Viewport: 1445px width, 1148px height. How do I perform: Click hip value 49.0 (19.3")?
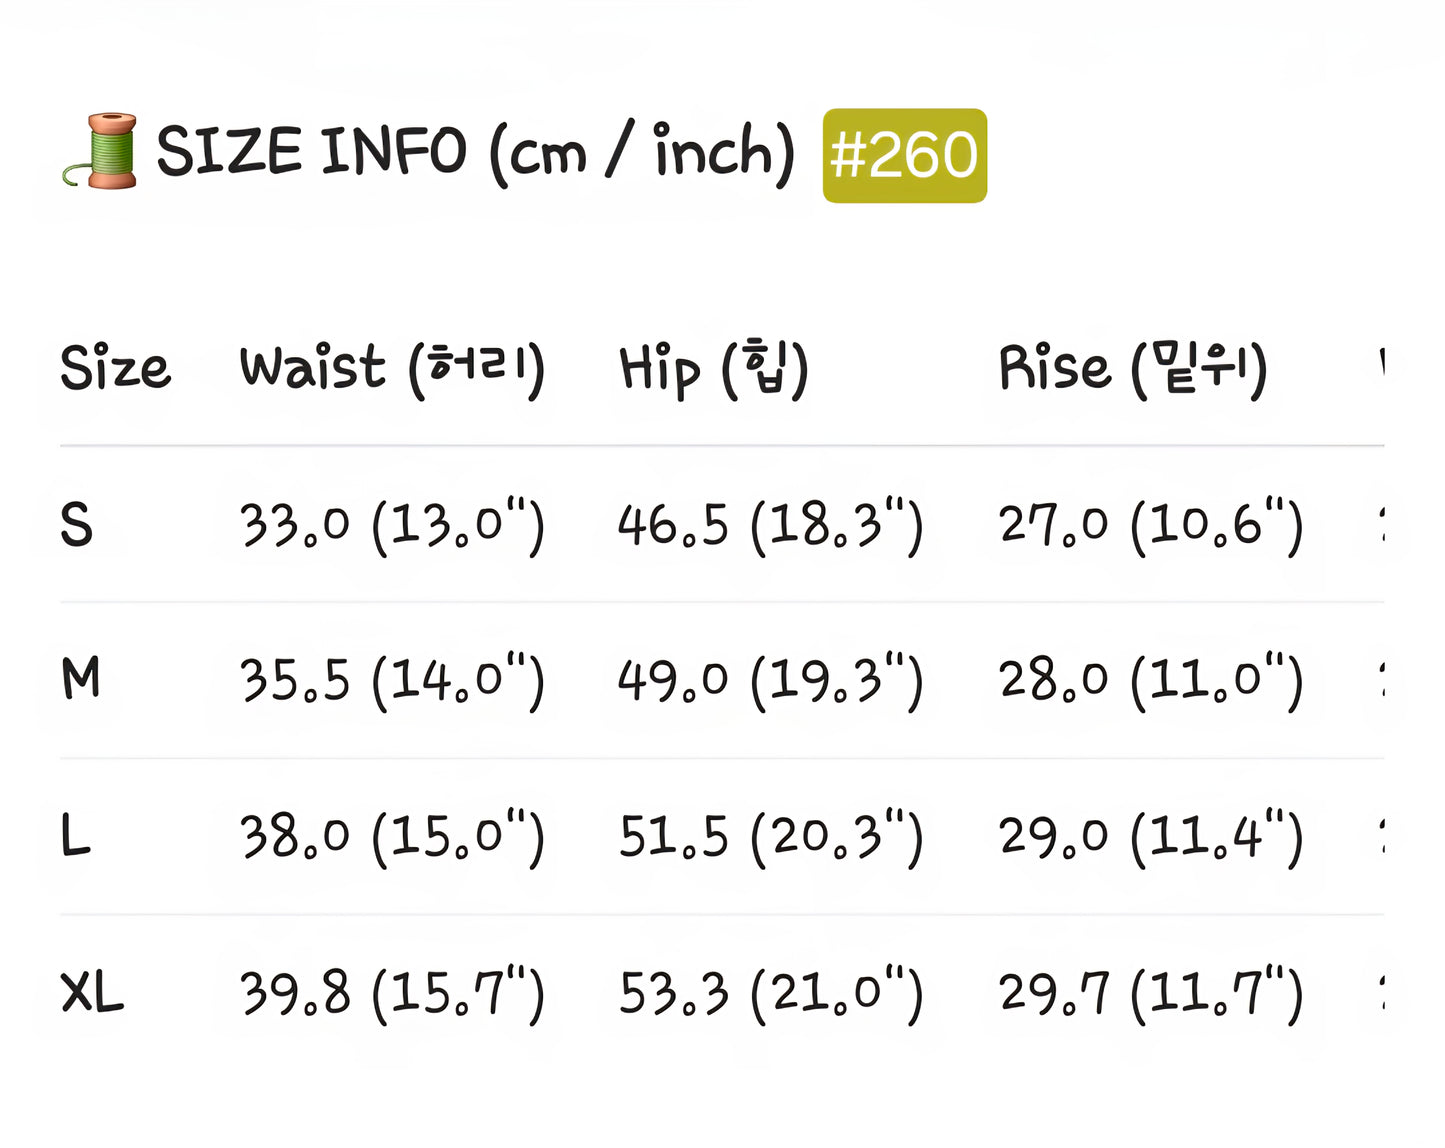[770, 681]
